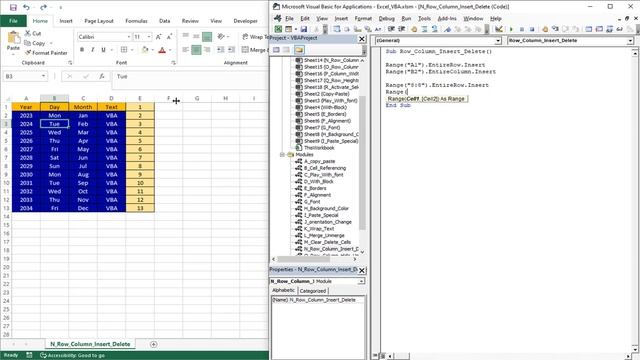Switch to the Formulas ribbon tab
The height and width of the screenshot is (360, 640).
[x=136, y=21]
